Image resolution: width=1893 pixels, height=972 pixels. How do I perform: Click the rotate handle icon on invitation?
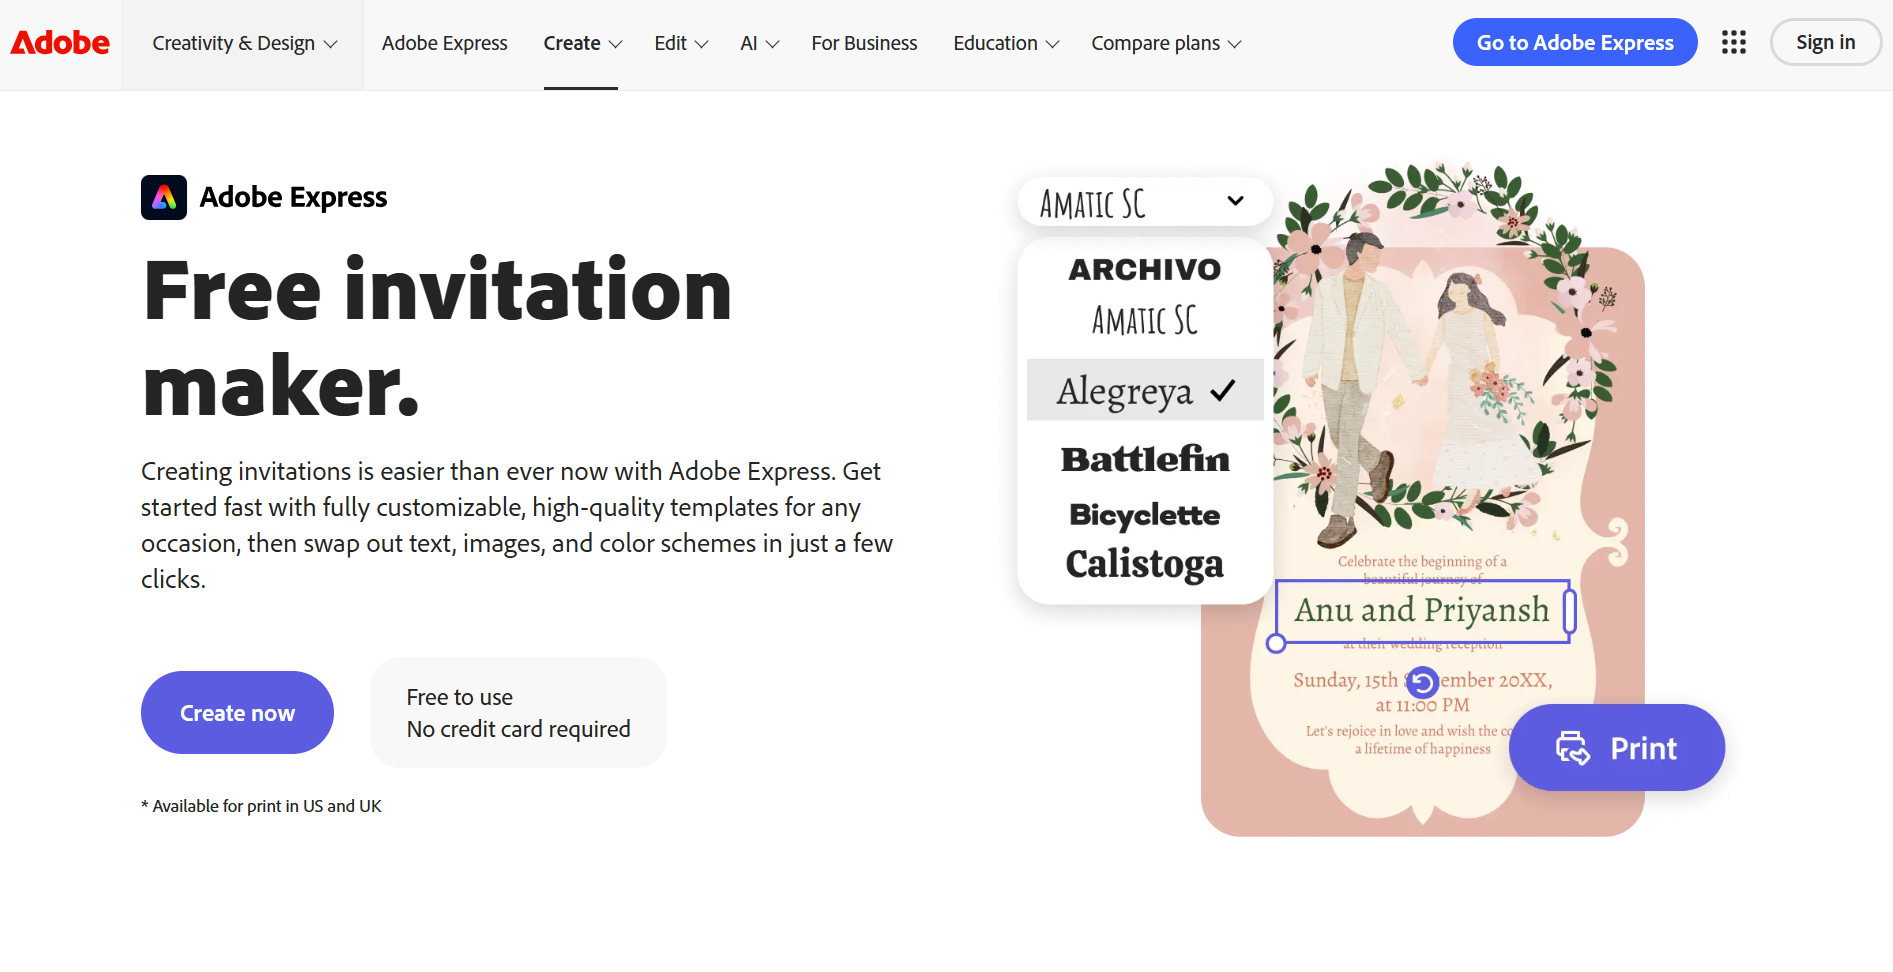pyautogui.click(x=1422, y=682)
